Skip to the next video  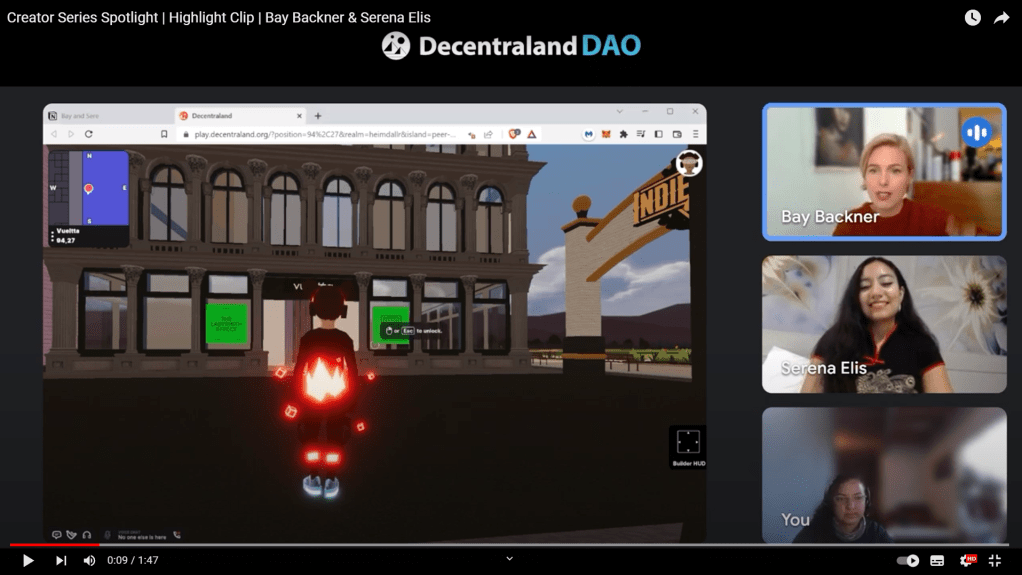pos(61,561)
